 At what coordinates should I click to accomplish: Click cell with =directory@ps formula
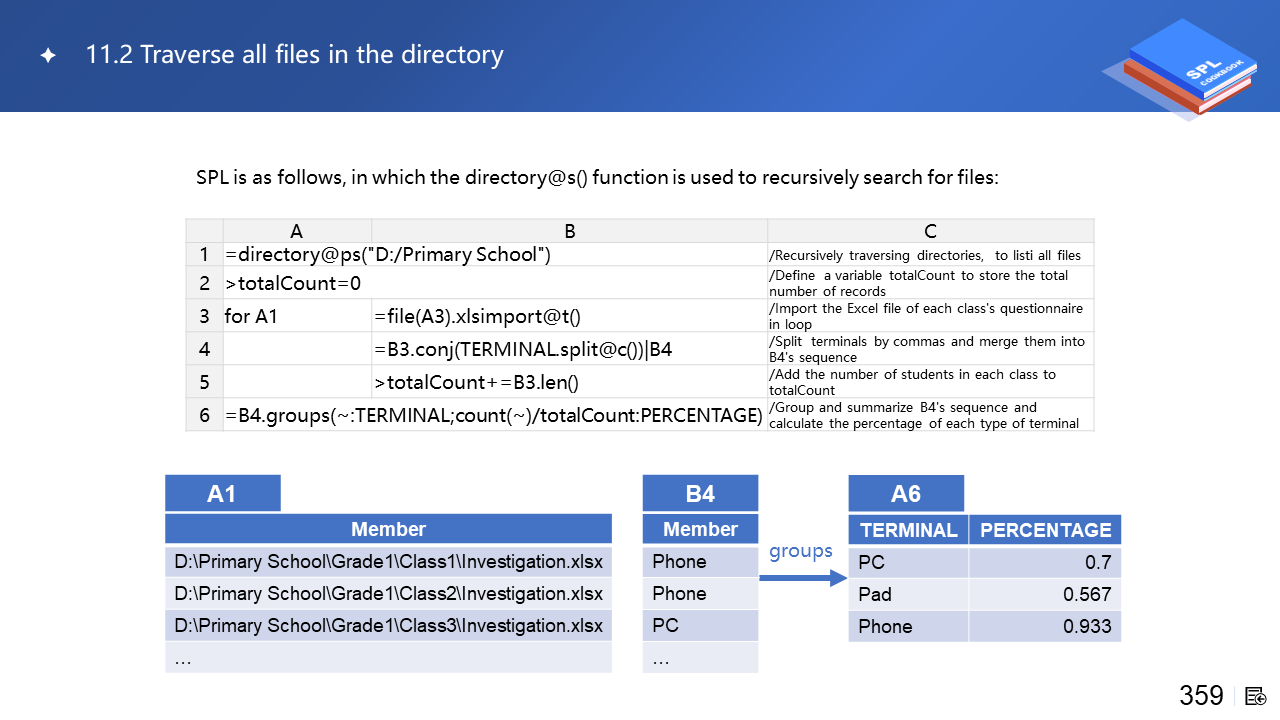click(388, 255)
